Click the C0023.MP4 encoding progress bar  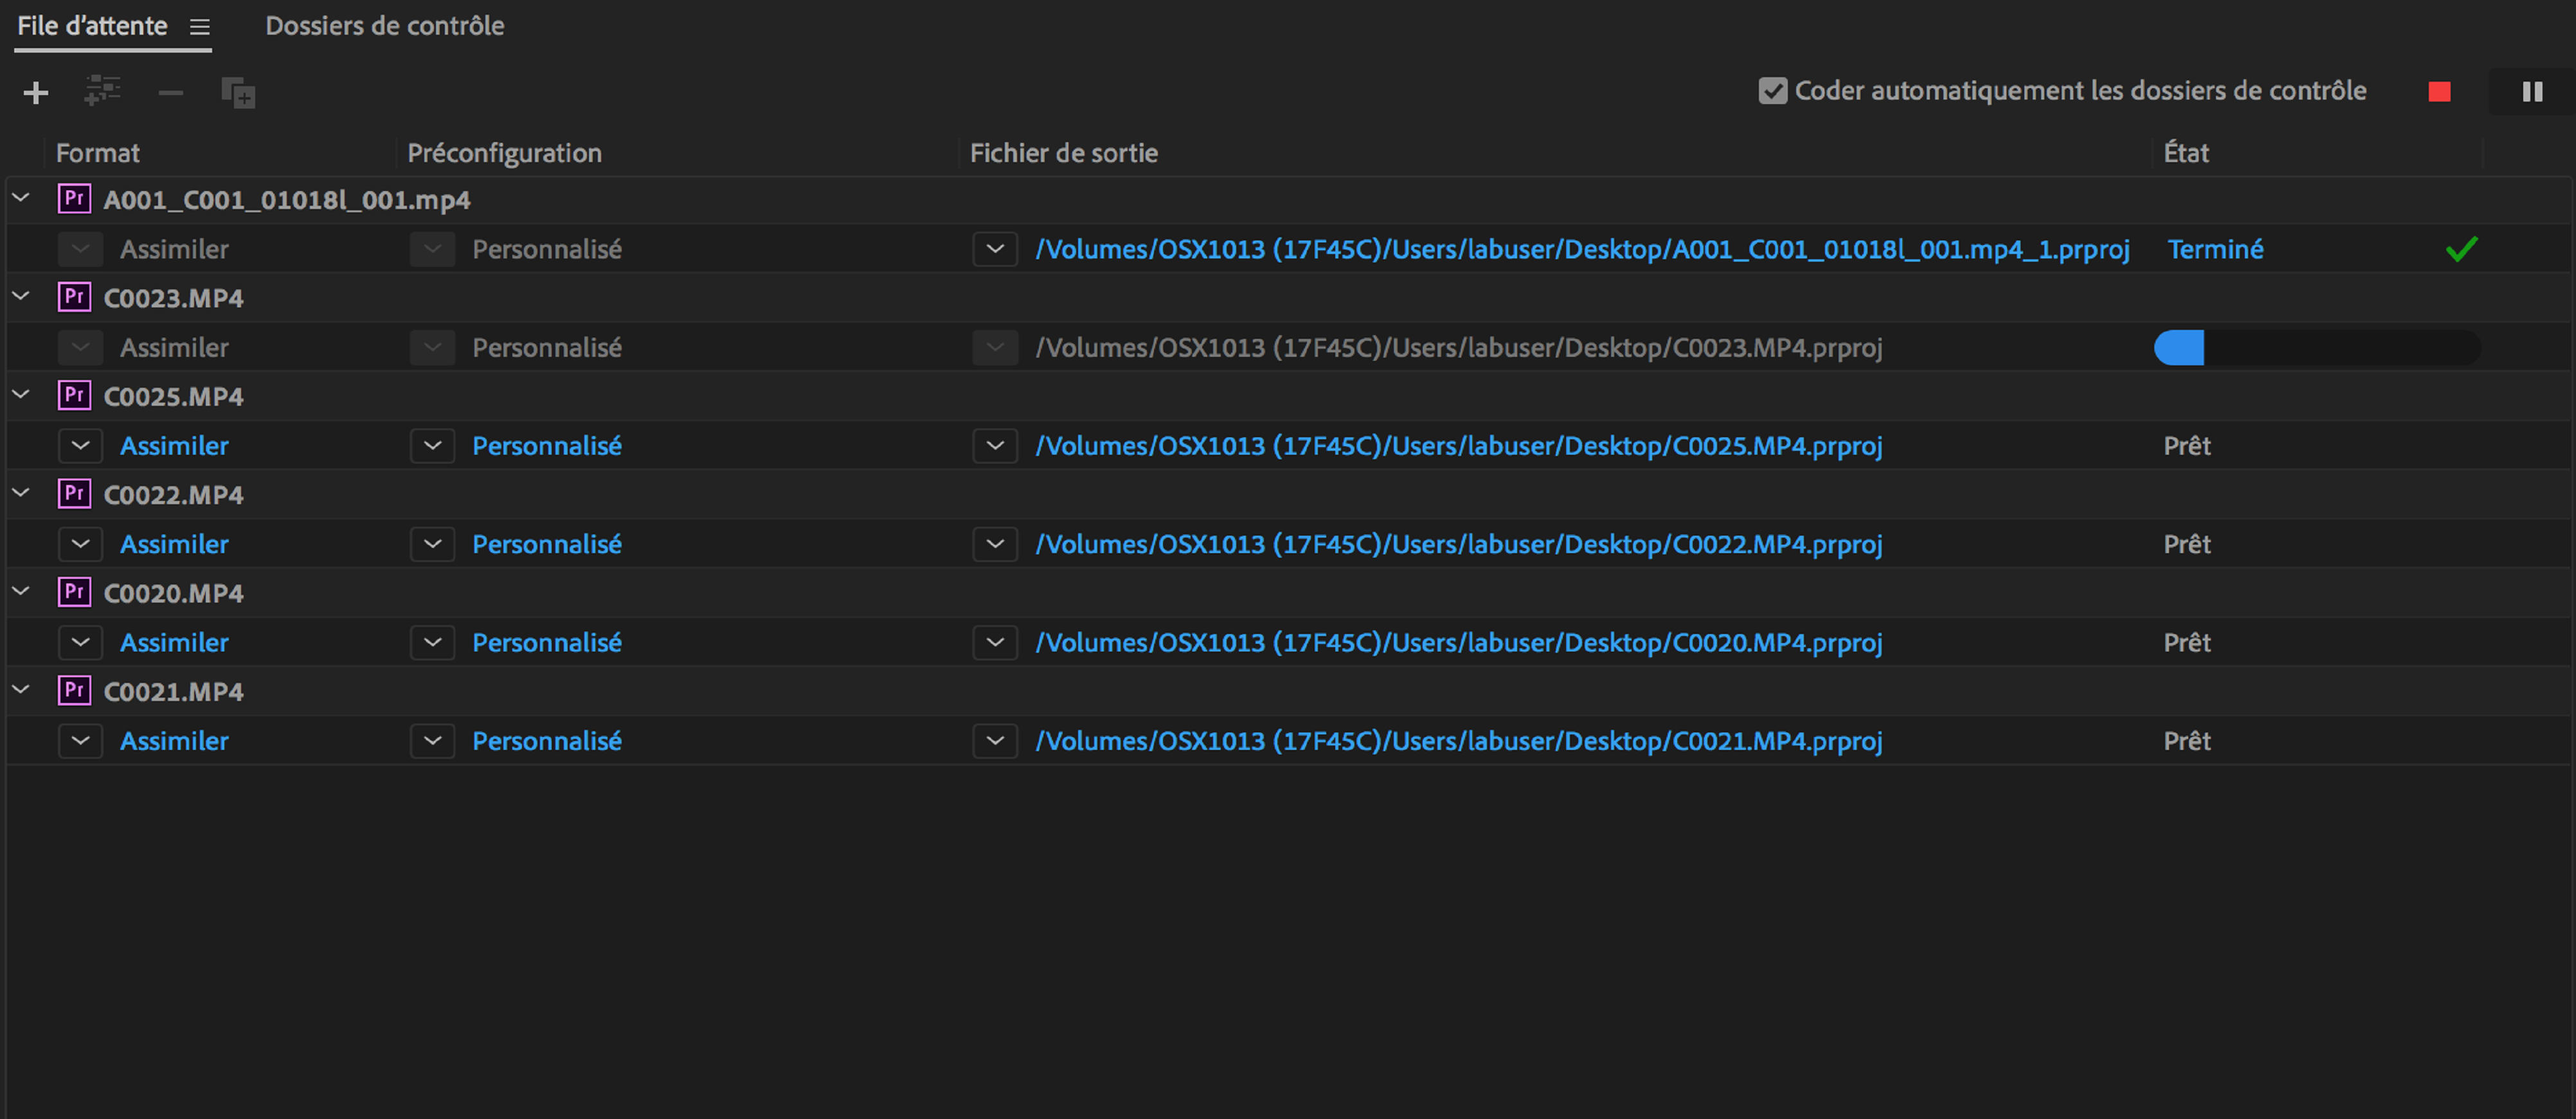[2316, 348]
